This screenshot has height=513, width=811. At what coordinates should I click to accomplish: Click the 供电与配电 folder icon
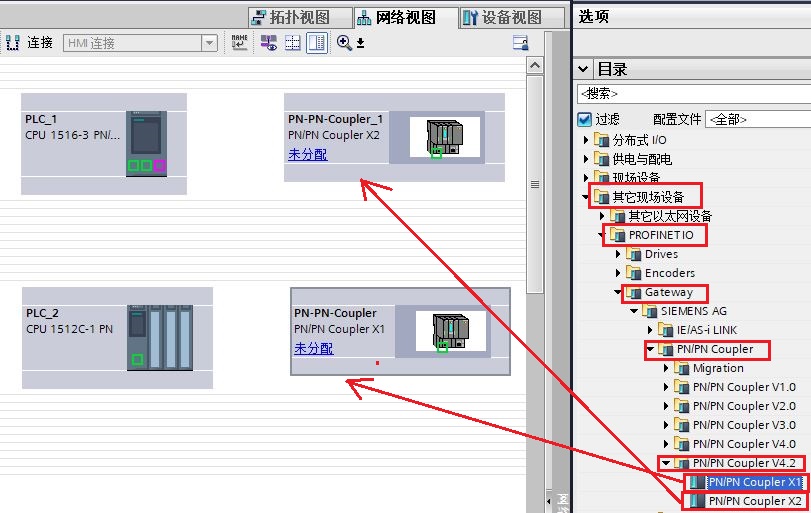[602, 159]
